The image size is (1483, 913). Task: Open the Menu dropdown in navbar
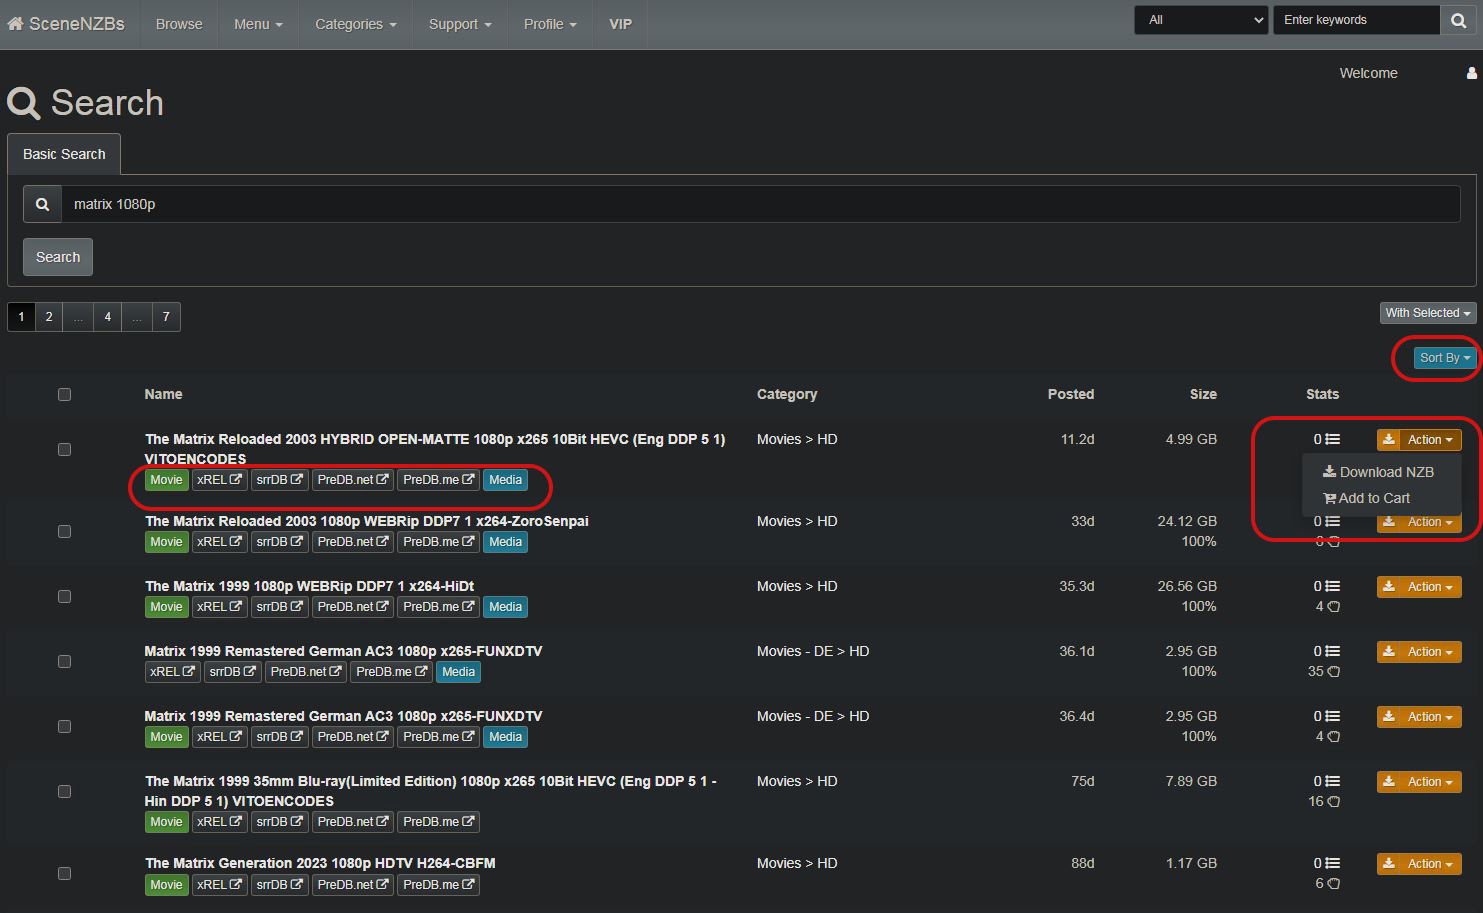point(258,24)
